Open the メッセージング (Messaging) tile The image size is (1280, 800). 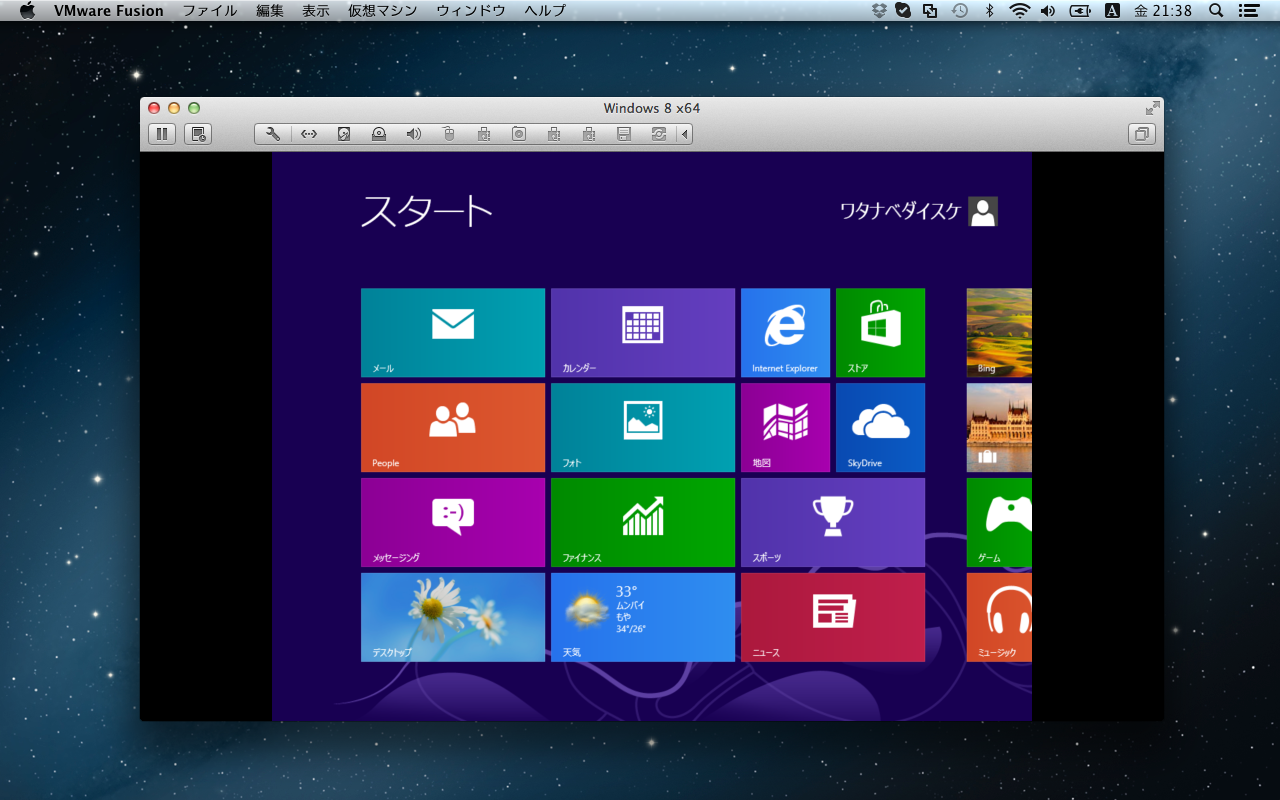tap(453, 522)
